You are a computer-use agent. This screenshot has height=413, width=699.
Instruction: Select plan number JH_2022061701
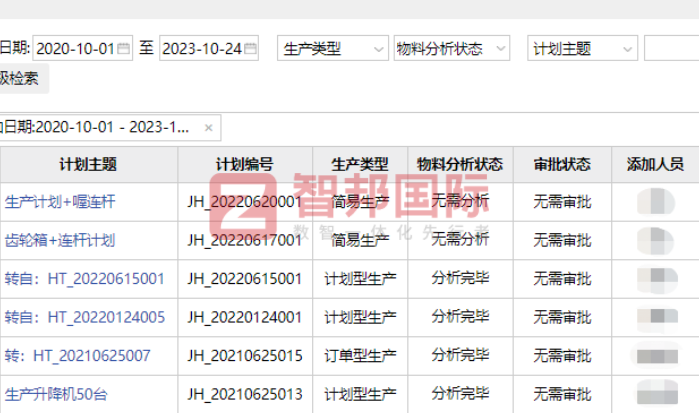pyautogui.click(x=245, y=240)
